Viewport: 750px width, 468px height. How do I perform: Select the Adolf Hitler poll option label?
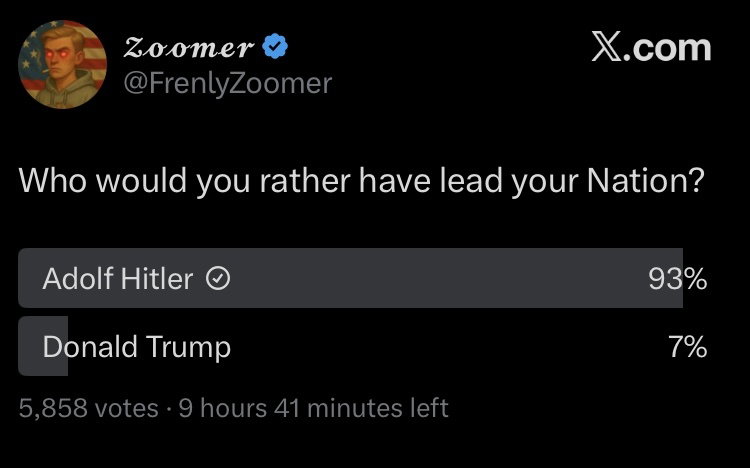coord(118,279)
